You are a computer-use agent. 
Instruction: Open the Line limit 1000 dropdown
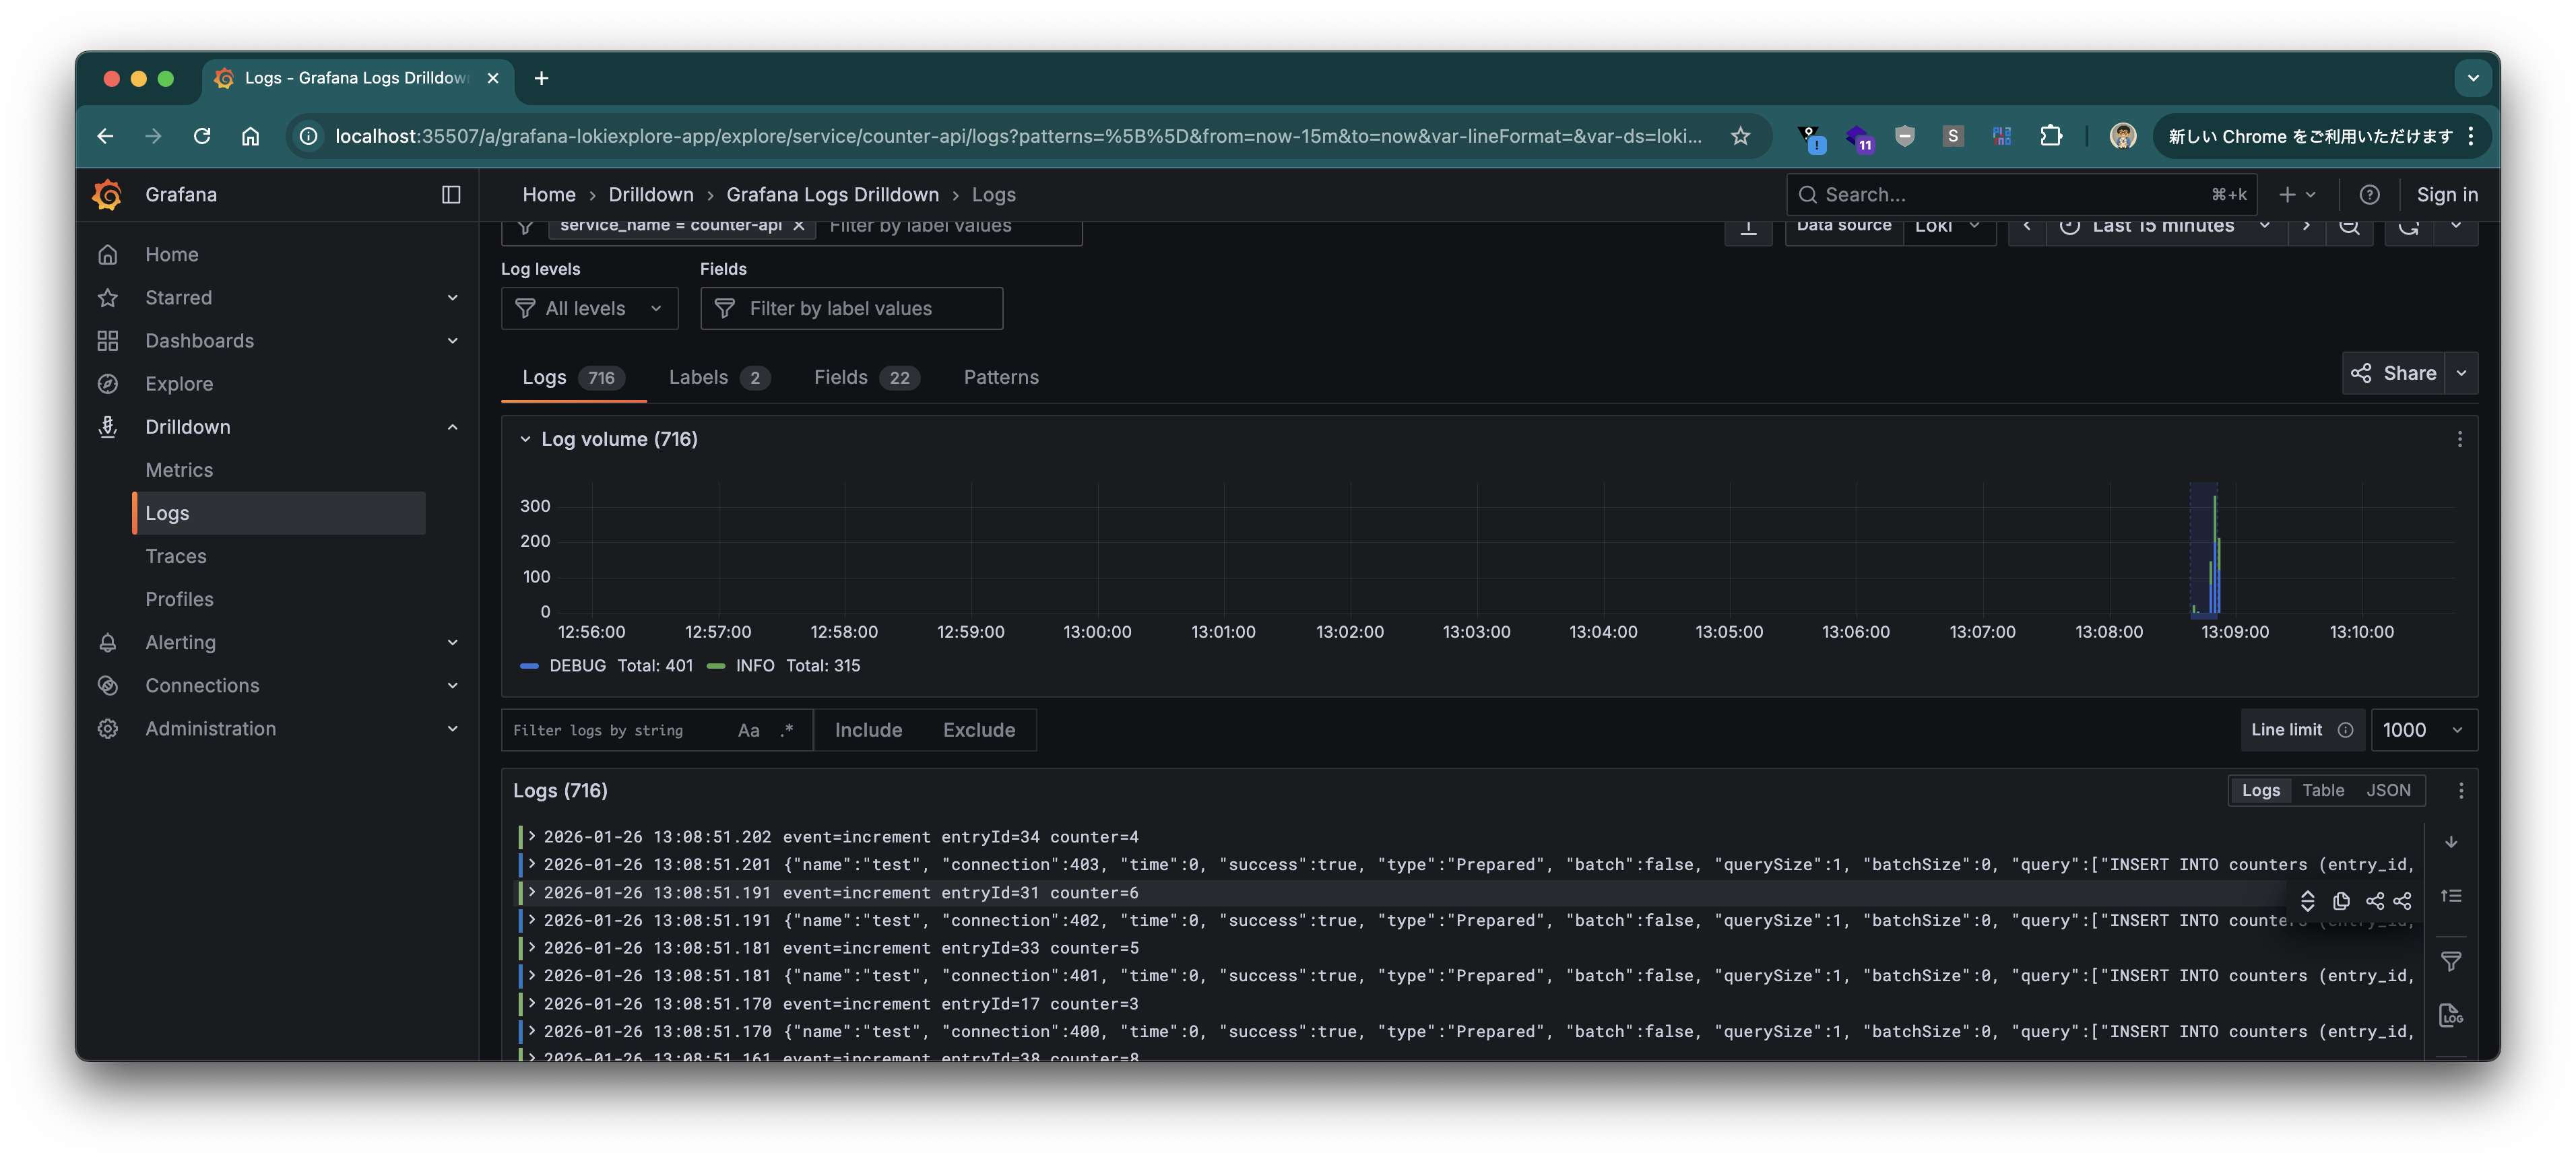2422,730
